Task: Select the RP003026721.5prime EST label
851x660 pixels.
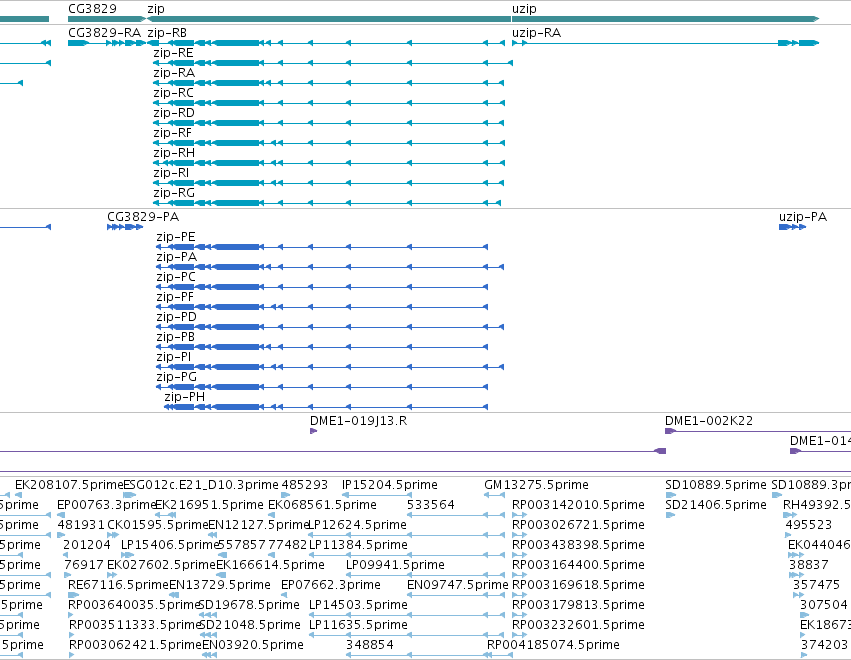Action: 578,525
